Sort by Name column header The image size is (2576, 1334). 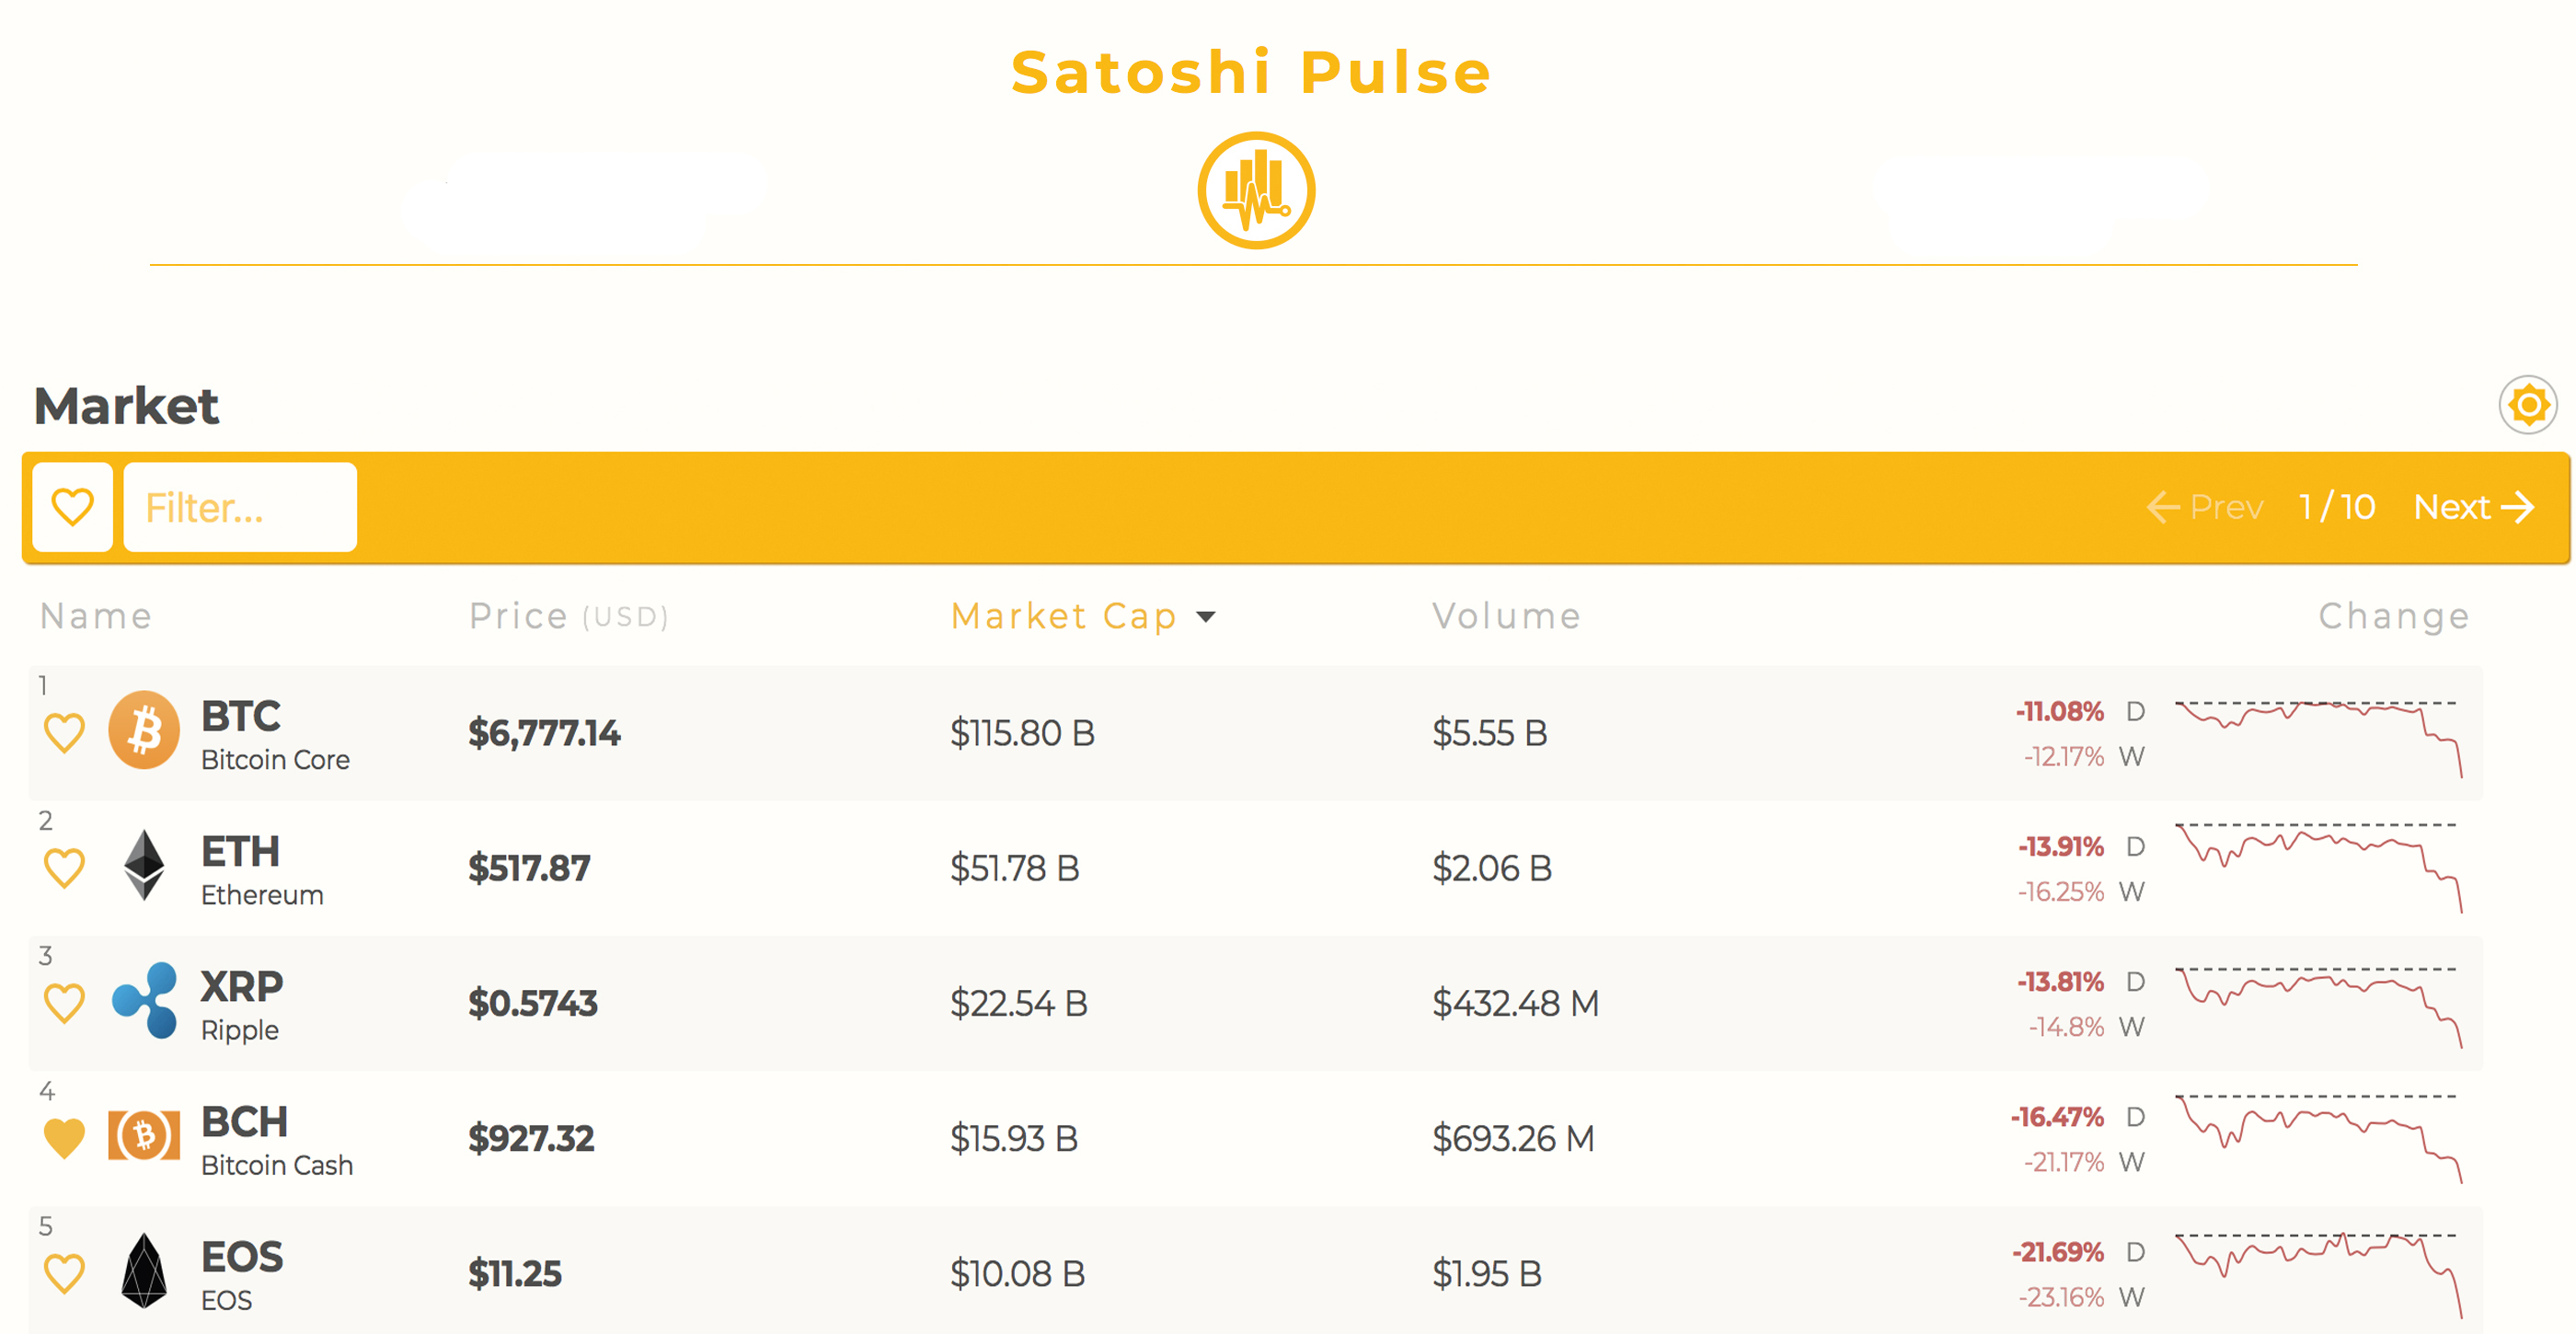(x=96, y=616)
